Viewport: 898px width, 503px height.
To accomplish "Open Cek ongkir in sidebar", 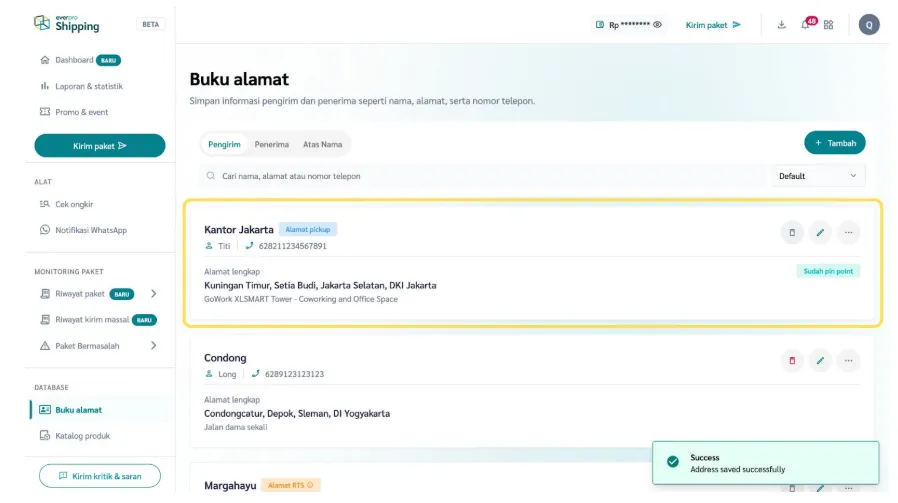I will (x=74, y=204).
